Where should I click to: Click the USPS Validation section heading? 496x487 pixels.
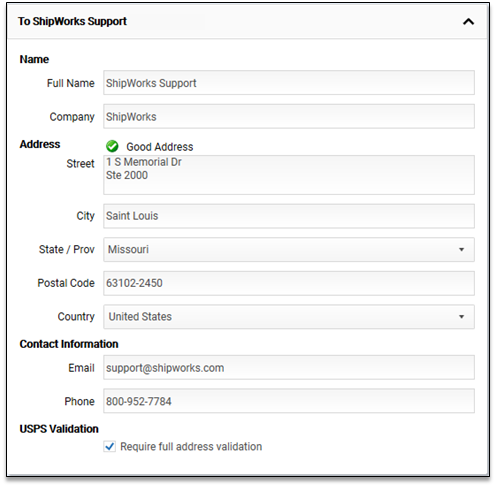click(59, 429)
